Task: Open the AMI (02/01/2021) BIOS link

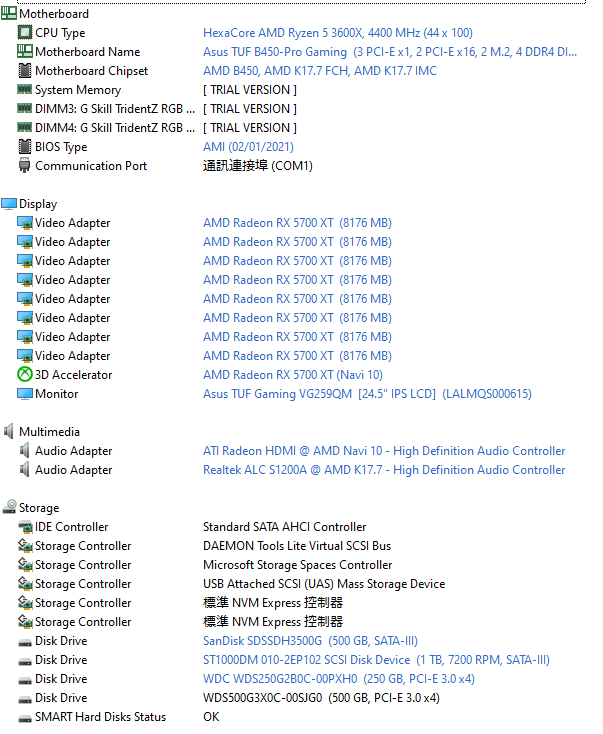Action: coord(248,147)
